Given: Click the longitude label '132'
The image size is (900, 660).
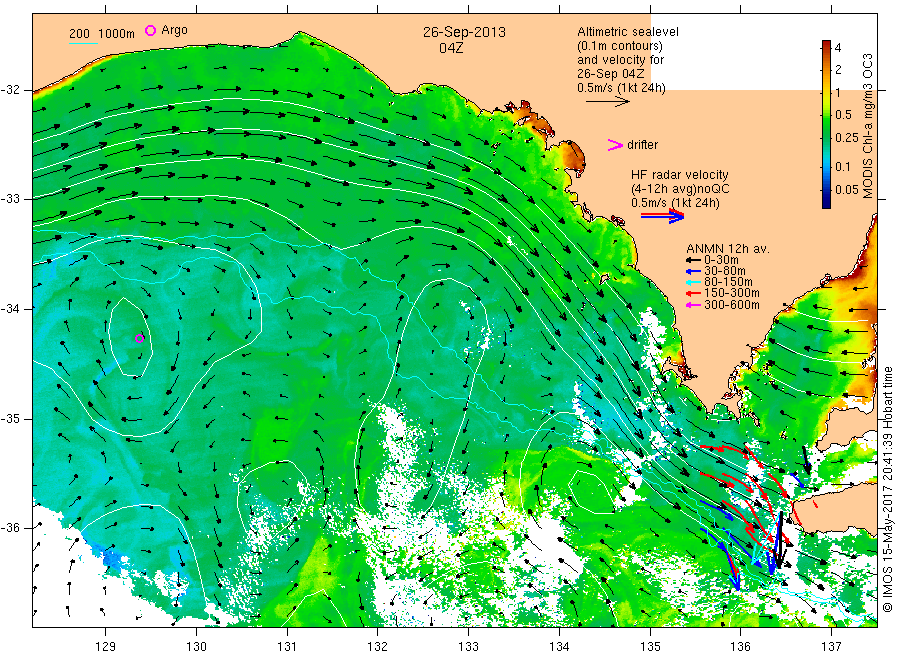Looking at the screenshot, I should (378, 647).
